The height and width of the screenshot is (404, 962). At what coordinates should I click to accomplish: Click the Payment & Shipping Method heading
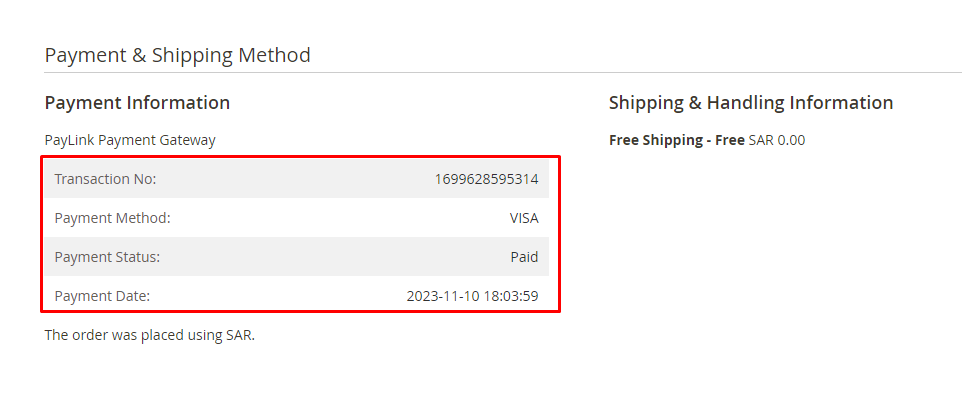click(x=177, y=55)
